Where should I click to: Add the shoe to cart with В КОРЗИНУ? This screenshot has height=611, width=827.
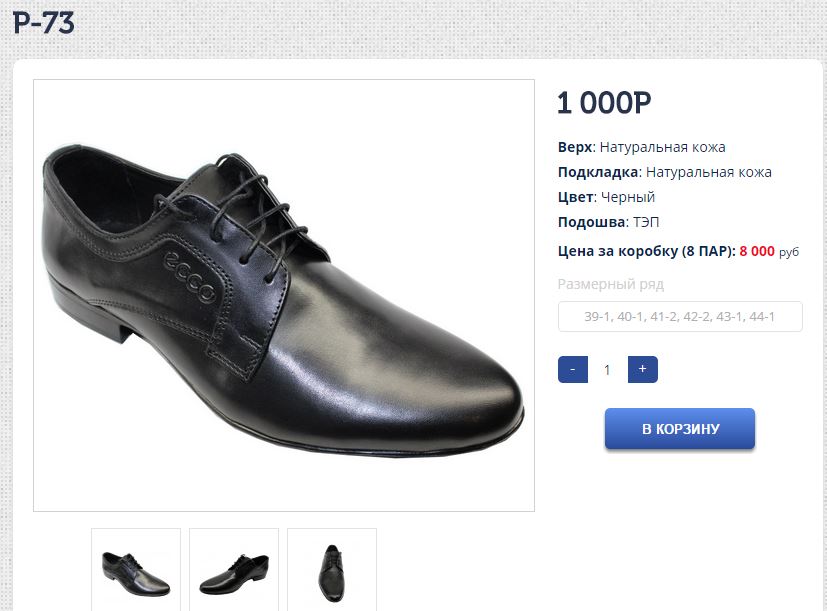tap(680, 429)
